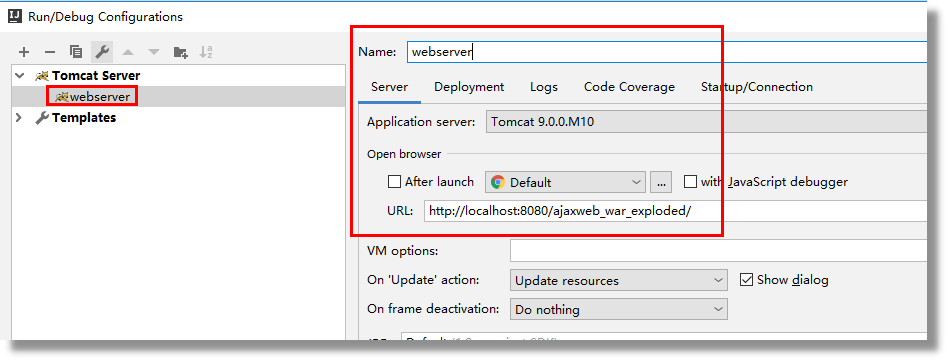Sort configurations alphabetically icon

[x=206, y=52]
